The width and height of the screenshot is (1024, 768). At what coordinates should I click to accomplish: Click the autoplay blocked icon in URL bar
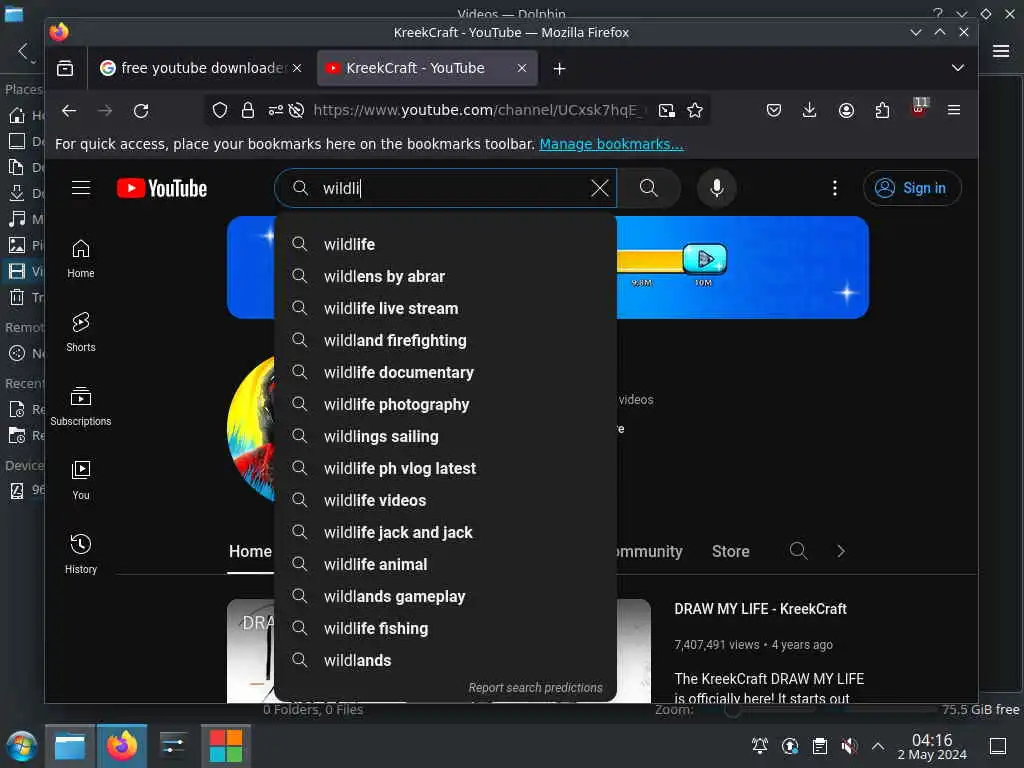pyautogui.click(x=296, y=110)
